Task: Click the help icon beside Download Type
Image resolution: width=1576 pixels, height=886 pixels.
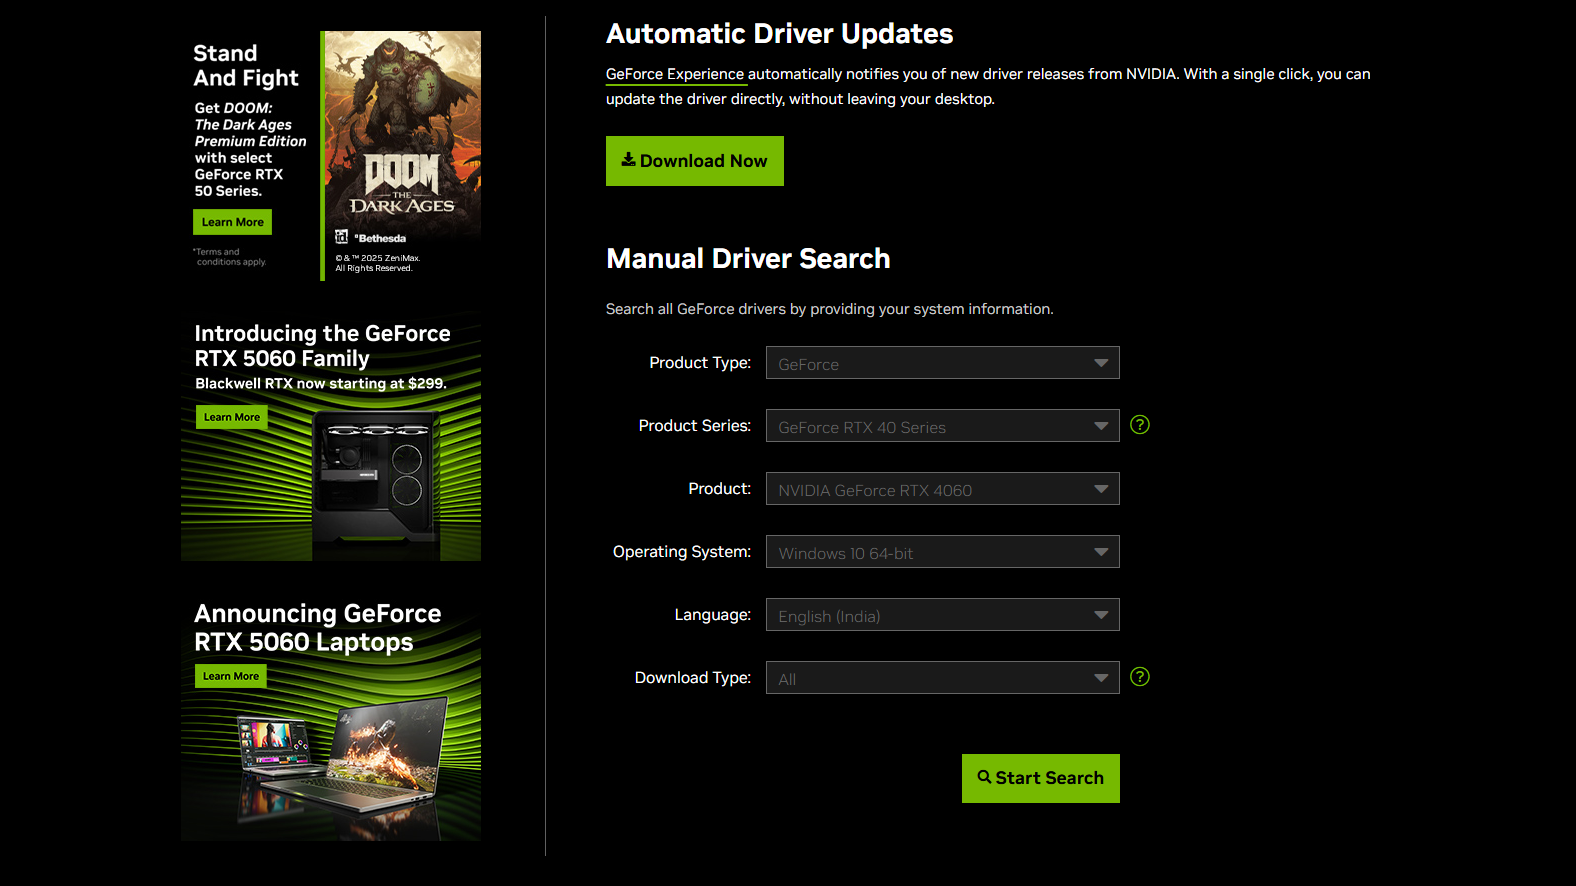Action: pos(1139,677)
